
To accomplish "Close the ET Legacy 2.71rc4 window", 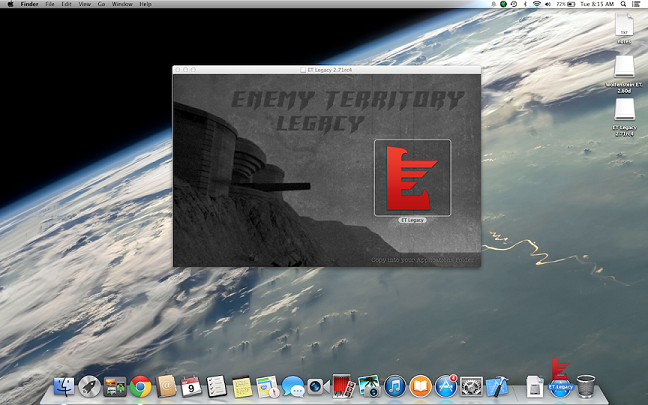I will (178, 70).
